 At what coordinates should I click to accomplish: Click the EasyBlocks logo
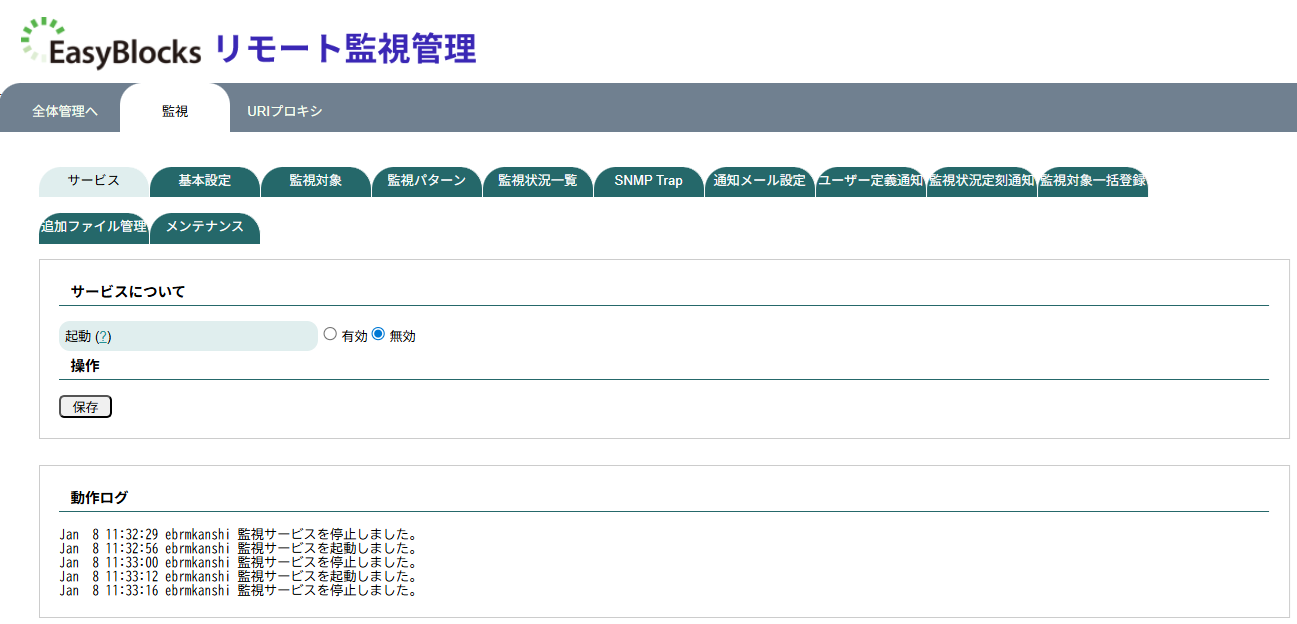point(111,43)
